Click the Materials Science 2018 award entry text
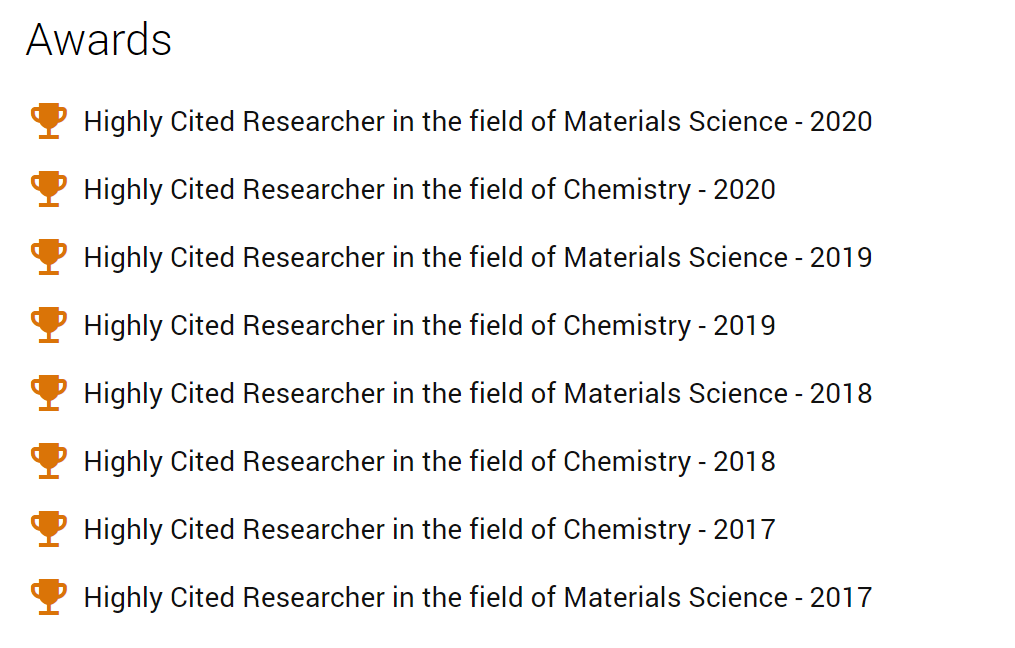 (x=478, y=394)
